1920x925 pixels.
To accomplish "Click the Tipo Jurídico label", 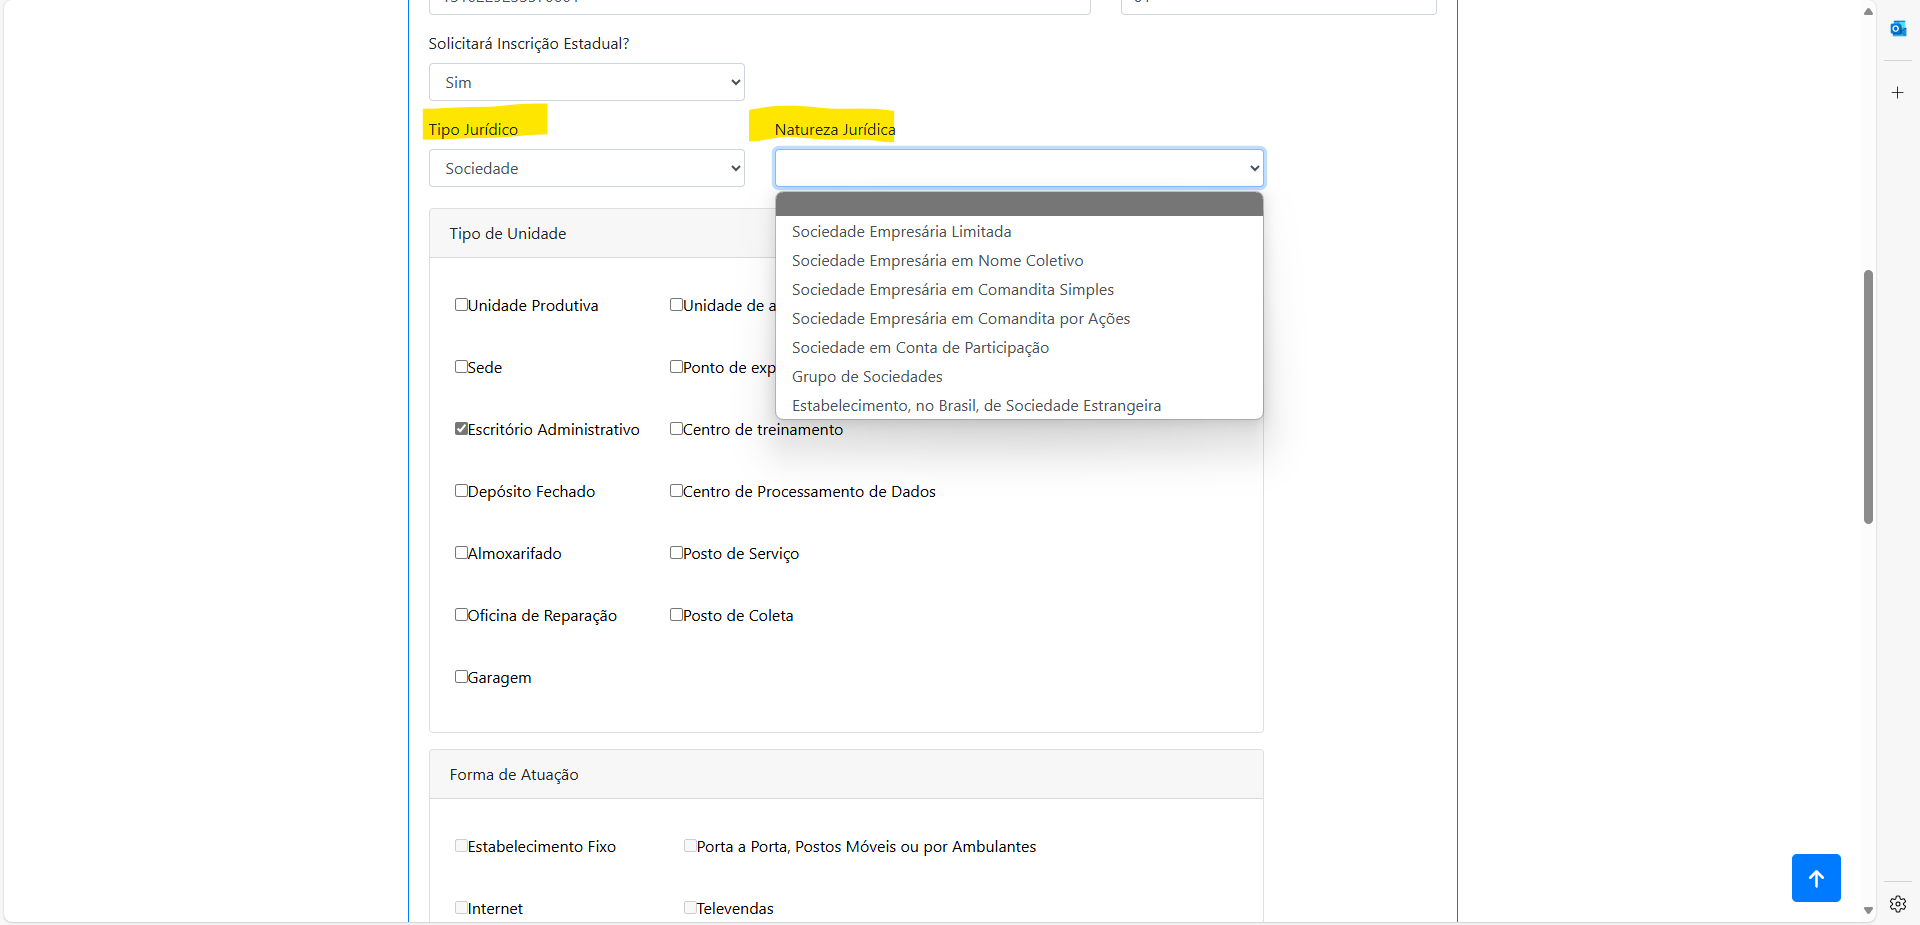I will [473, 129].
